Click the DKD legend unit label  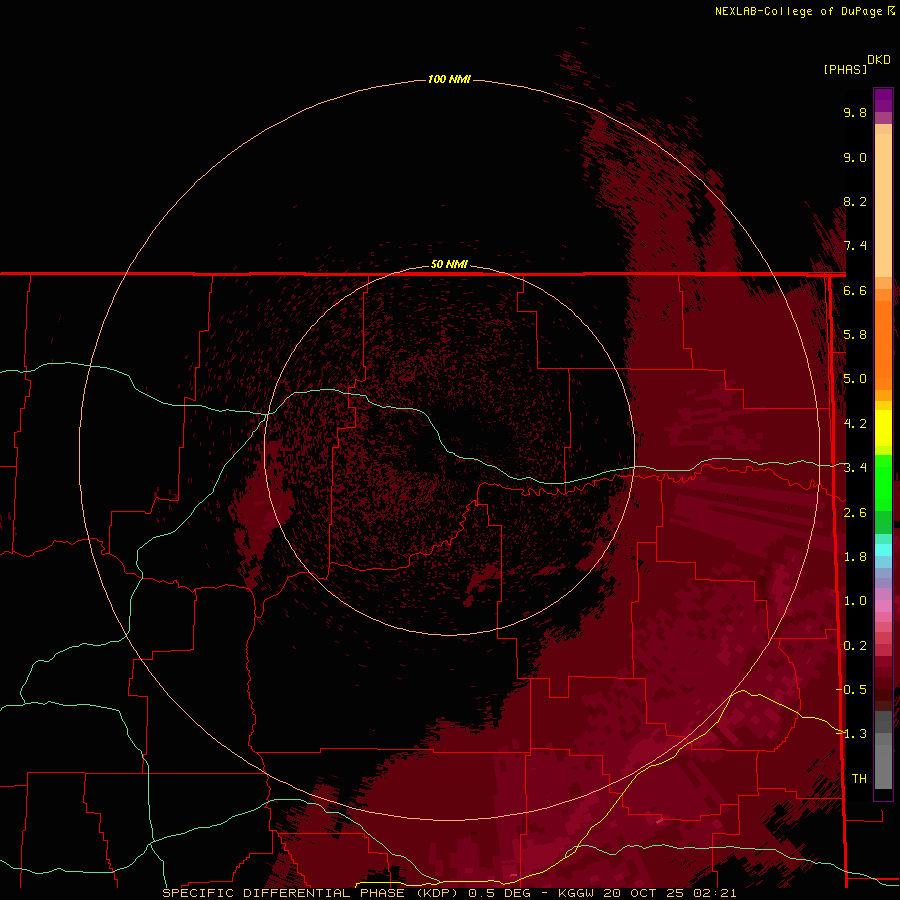point(878,59)
